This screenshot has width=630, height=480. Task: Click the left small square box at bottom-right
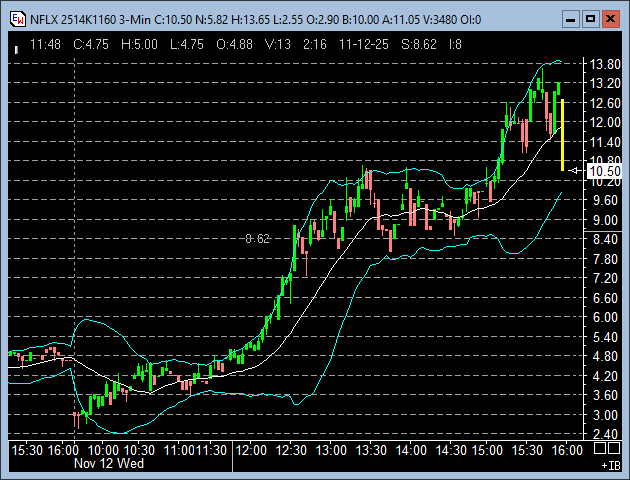(601, 447)
